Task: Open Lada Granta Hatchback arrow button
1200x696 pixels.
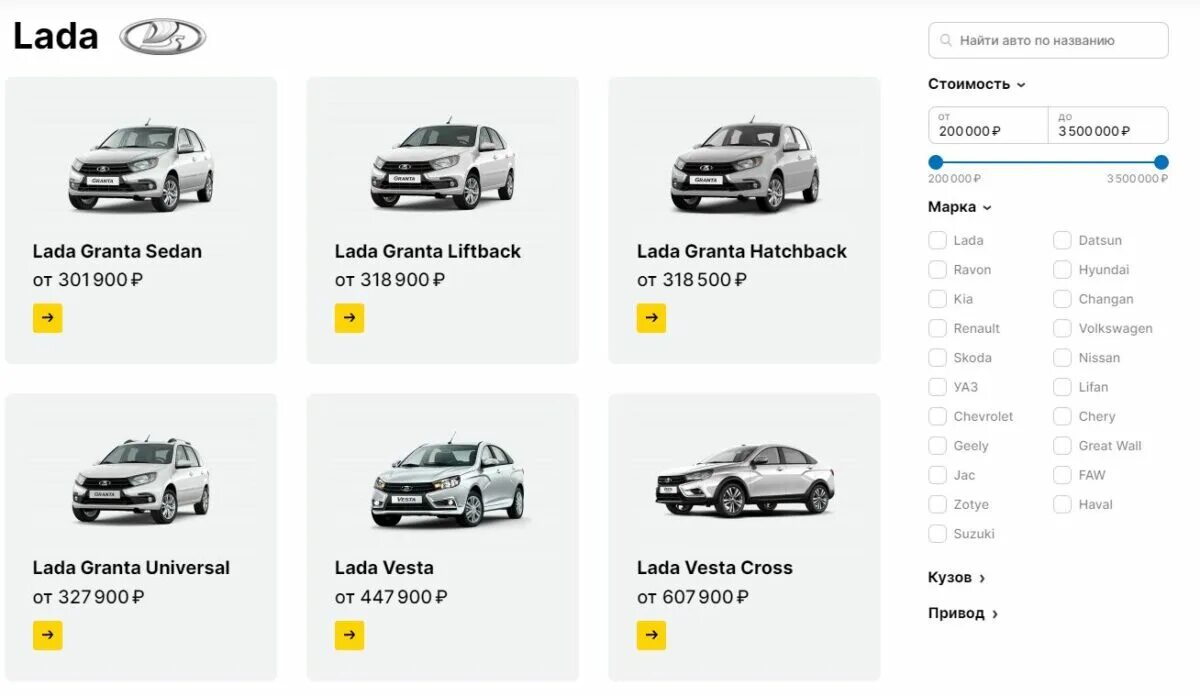Action: 651,318
